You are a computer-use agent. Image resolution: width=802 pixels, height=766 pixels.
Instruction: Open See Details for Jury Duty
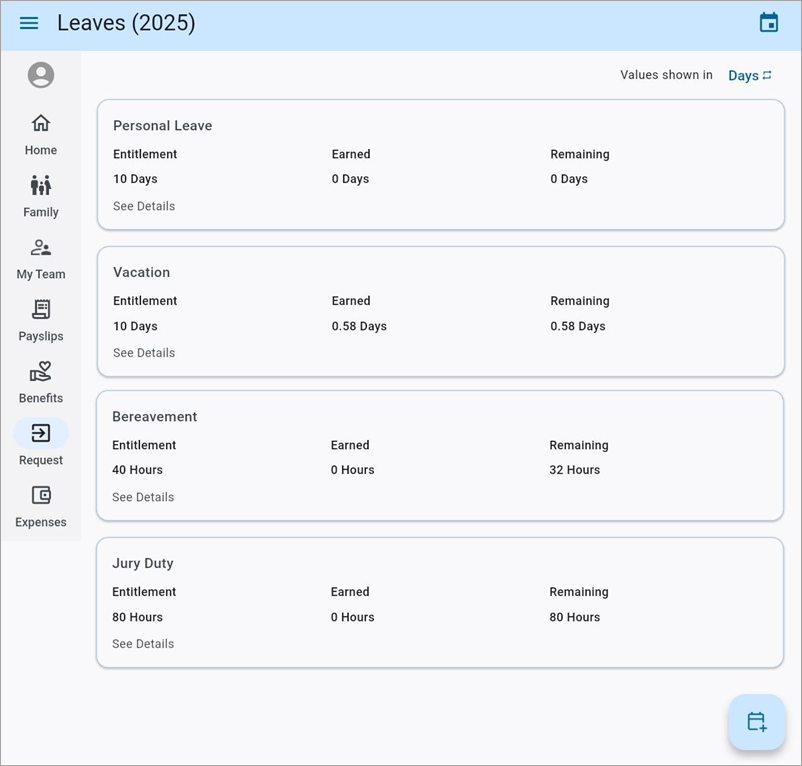click(x=143, y=644)
